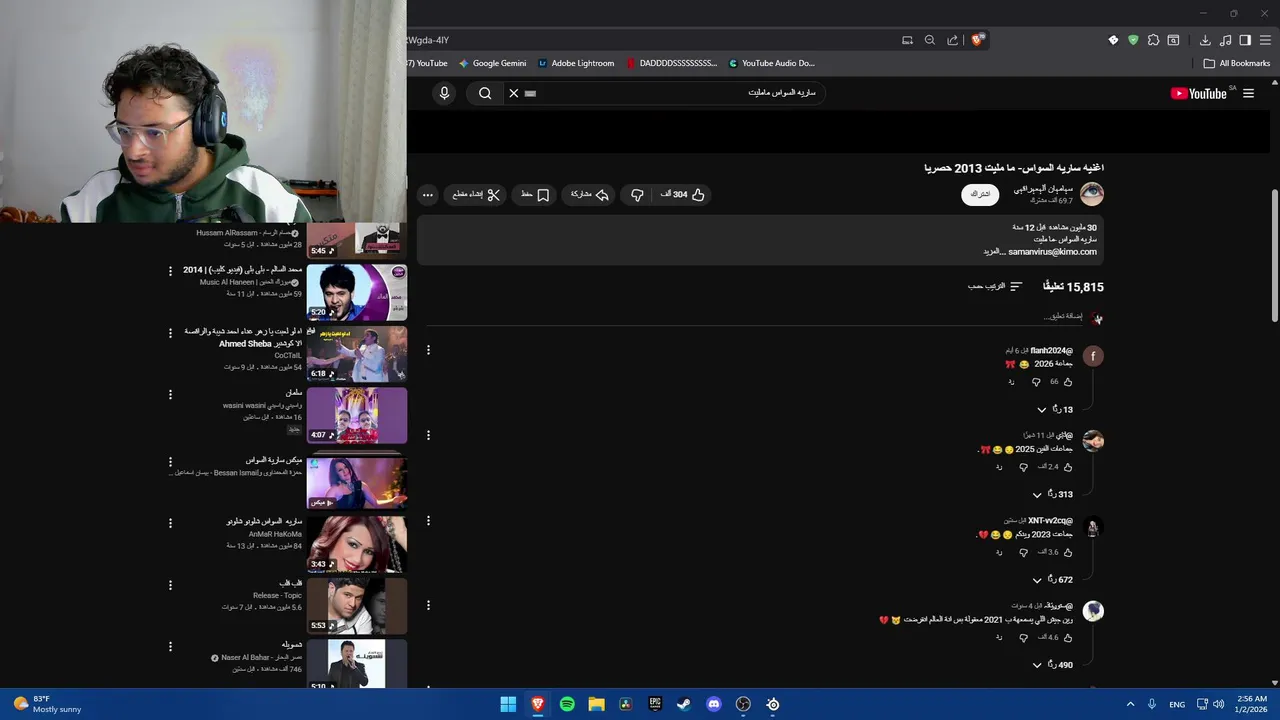Like the video with 304K thumbs up
This screenshot has height=720, width=1280.
[683, 195]
